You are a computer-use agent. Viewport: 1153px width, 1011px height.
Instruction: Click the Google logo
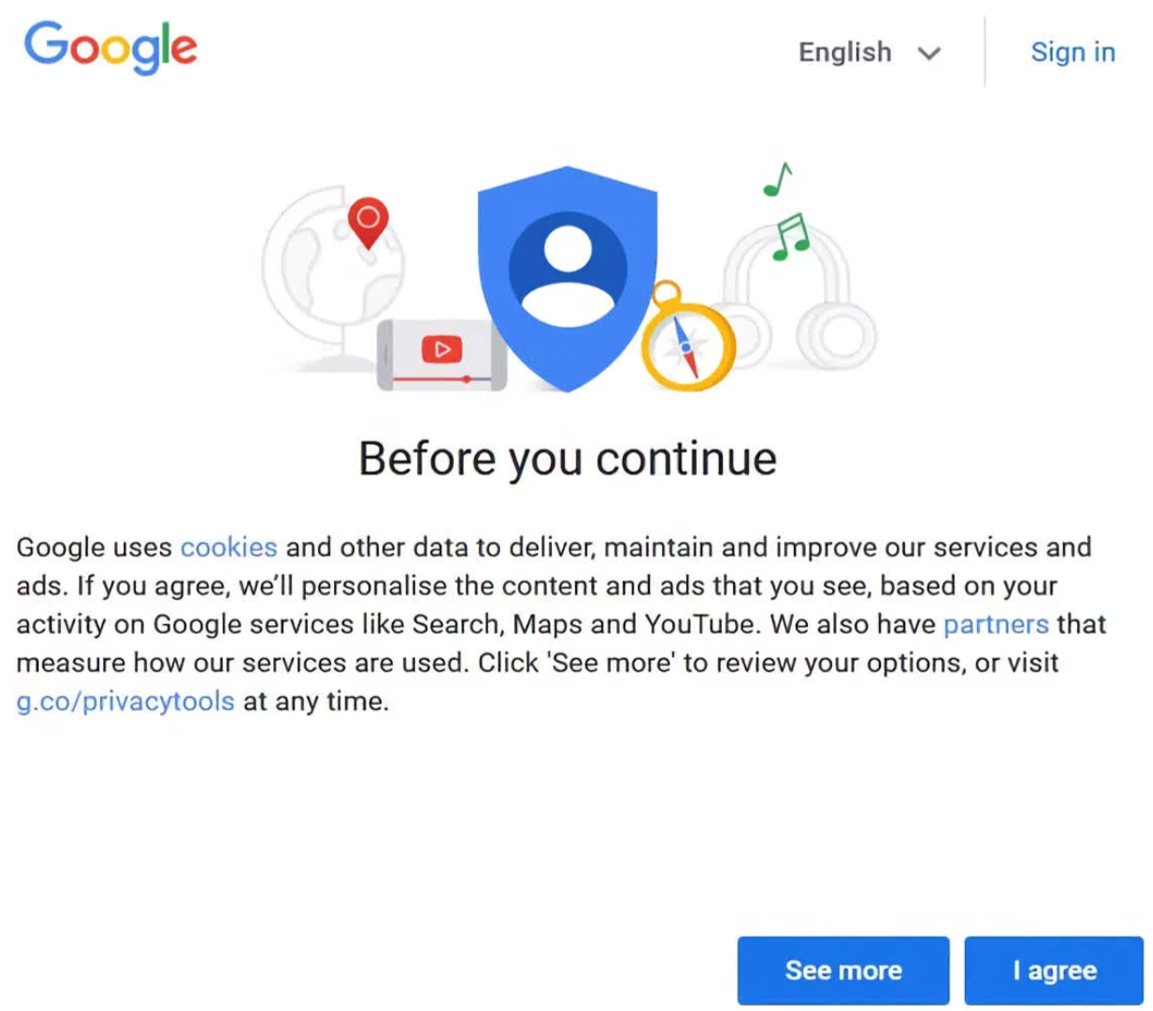pos(110,48)
